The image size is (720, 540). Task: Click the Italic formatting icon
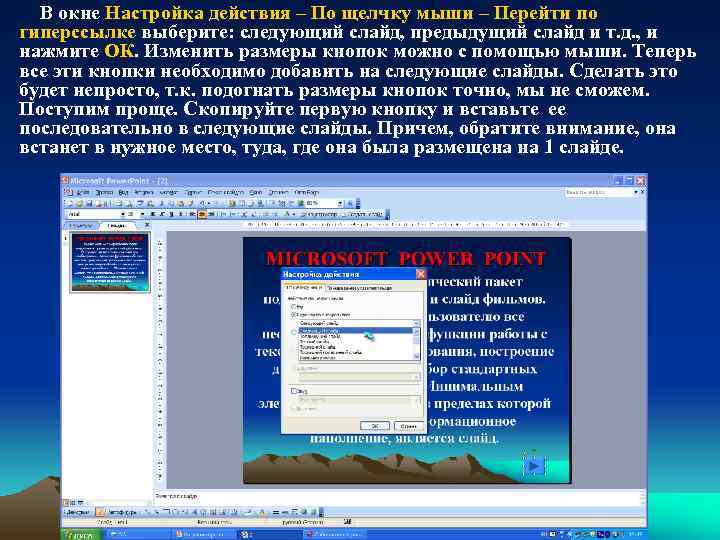[x=162, y=214]
